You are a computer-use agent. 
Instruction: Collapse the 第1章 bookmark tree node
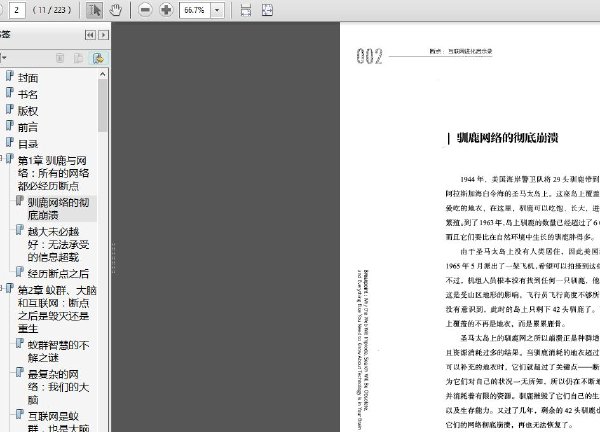(x=1, y=157)
